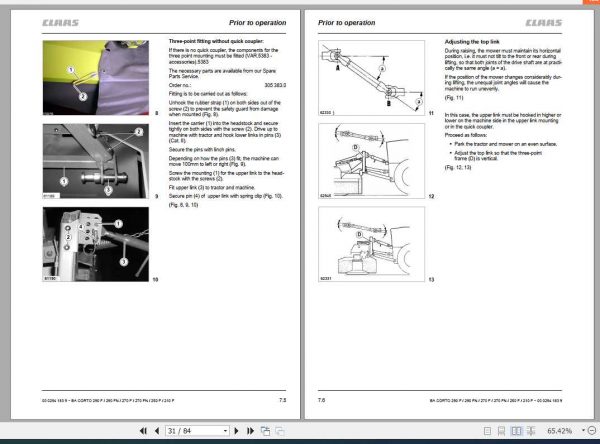The image size is (600, 444).
Task: Click figure 10 upper link photo
Action: click(96, 245)
